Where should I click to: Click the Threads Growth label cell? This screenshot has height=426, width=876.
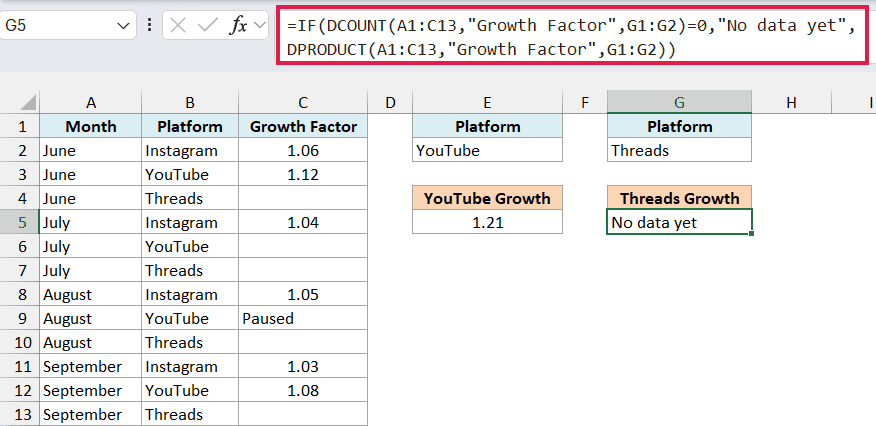click(679, 199)
